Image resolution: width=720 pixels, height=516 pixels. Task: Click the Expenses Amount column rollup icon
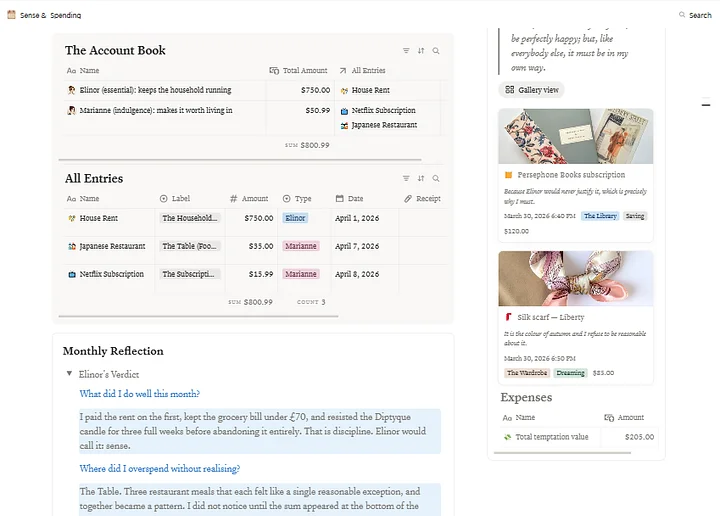(609, 418)
